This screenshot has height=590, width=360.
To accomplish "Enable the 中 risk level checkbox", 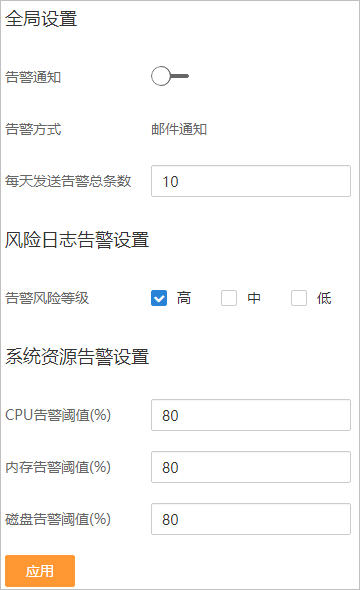I will (229, 298).
